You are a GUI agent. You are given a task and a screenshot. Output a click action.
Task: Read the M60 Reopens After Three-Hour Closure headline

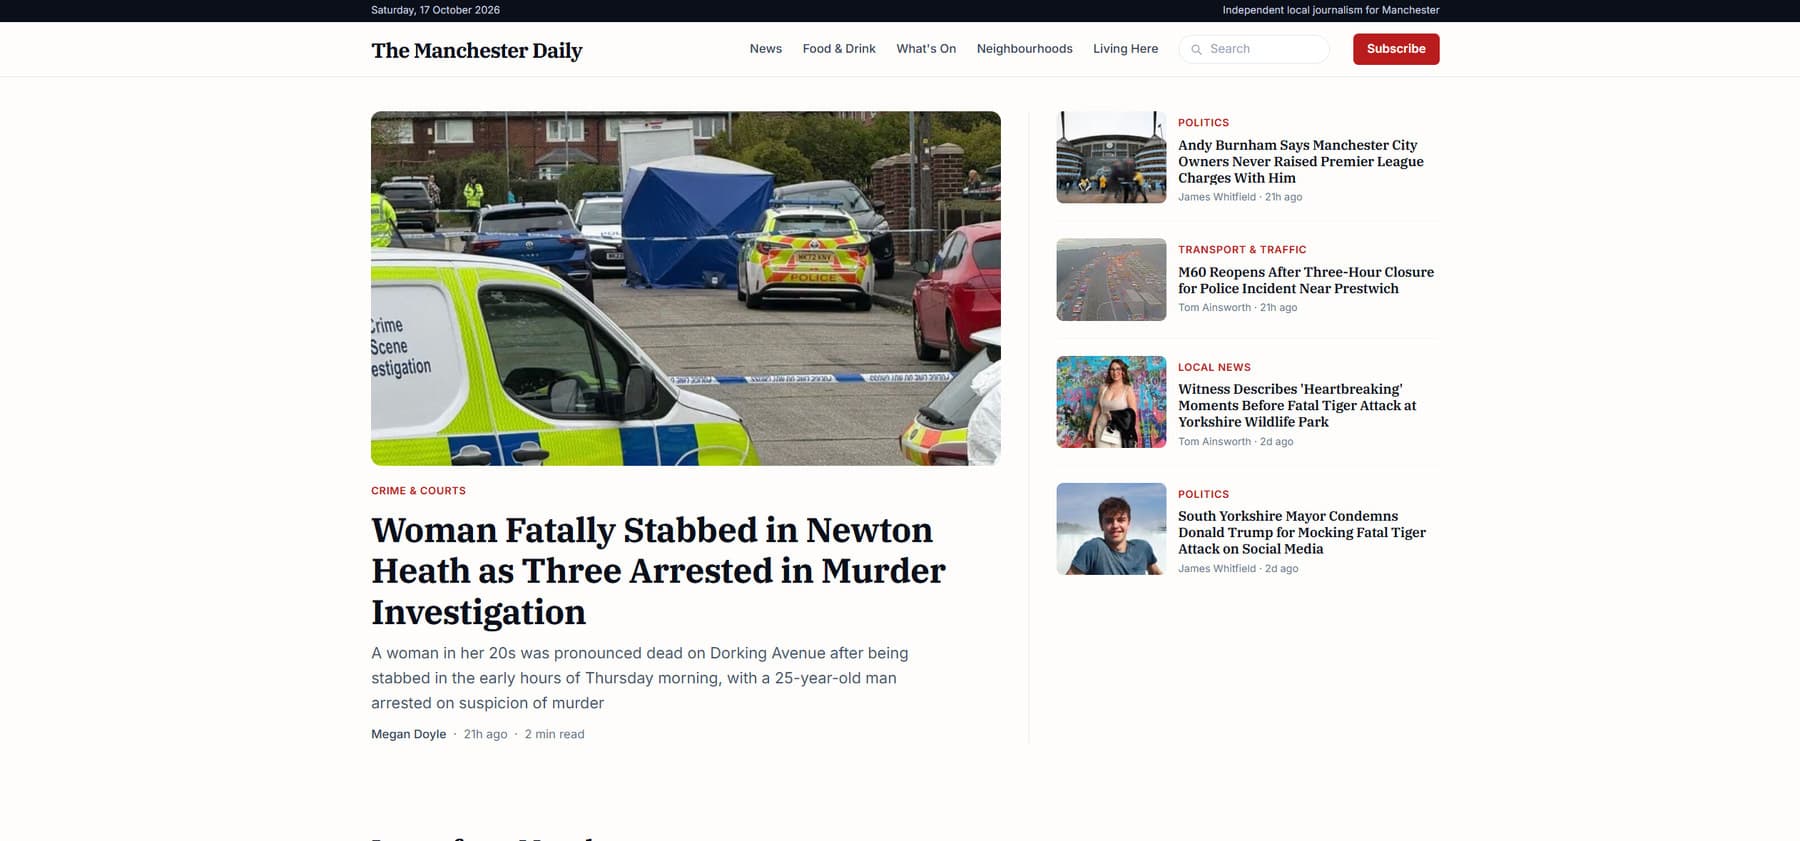(x=1306, y=280)
